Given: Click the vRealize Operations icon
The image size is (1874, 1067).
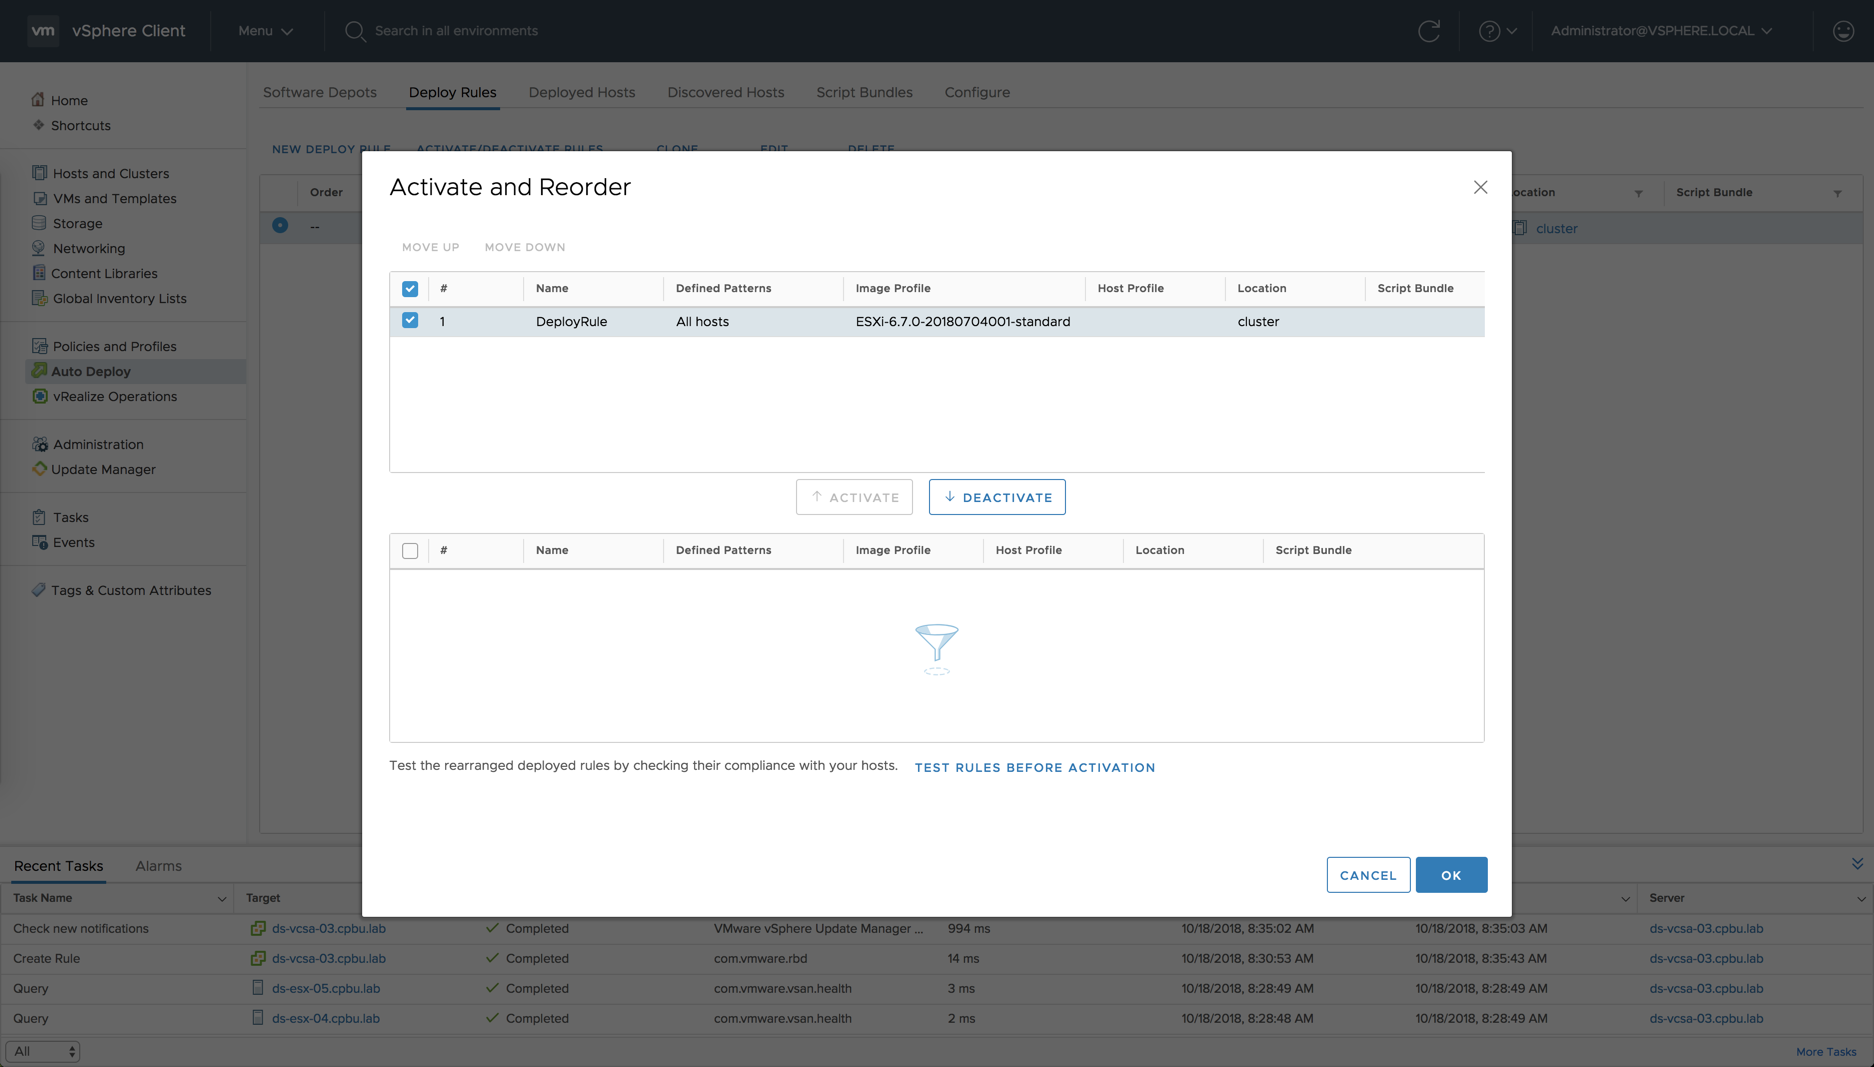Looking at the screenshot, I should [39, 396].
